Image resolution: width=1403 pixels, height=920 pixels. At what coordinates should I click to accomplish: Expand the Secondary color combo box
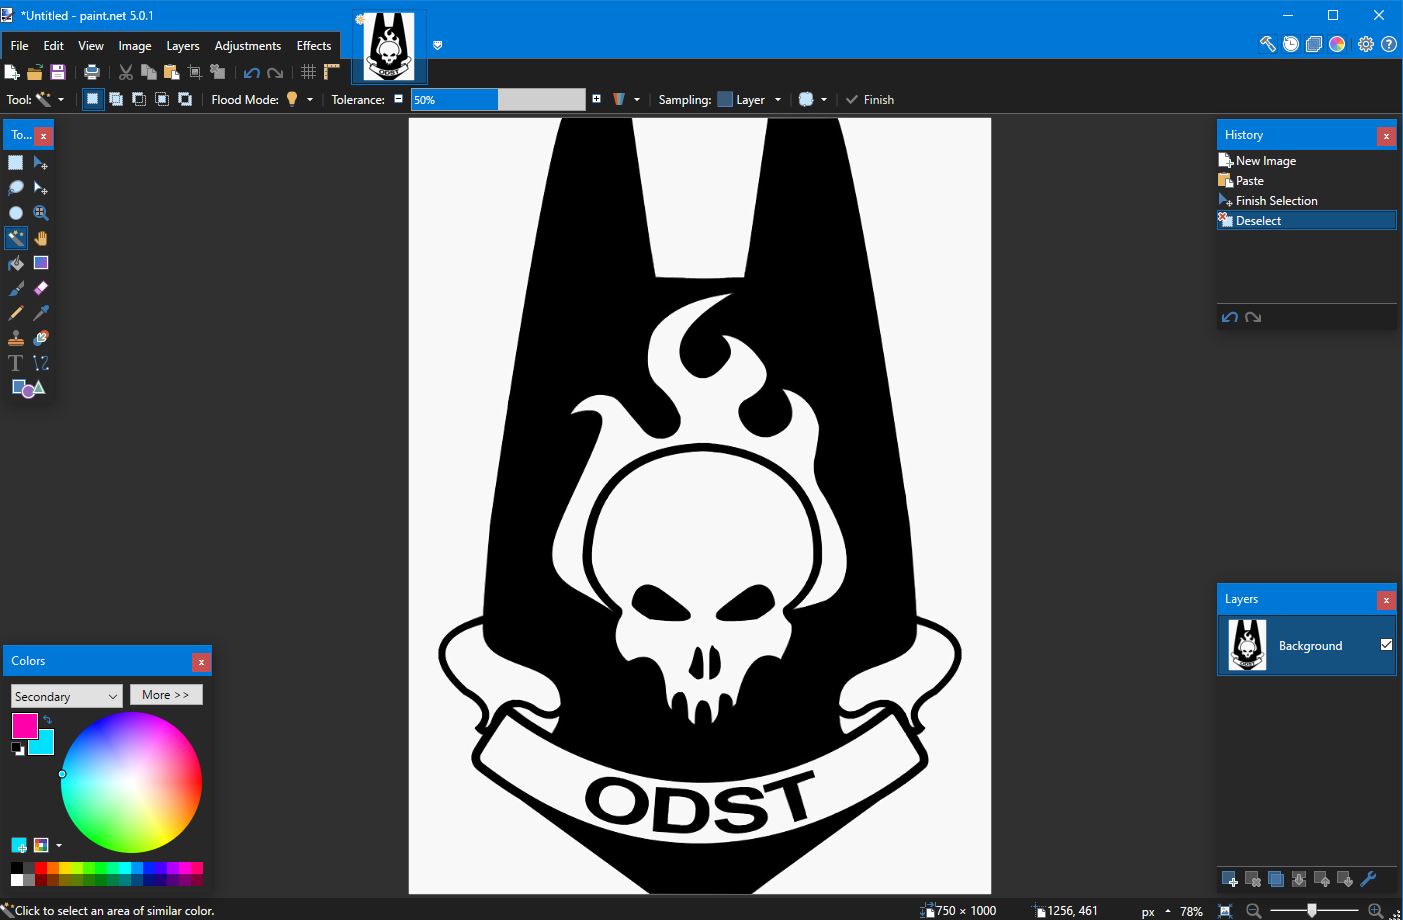[67, 696]
